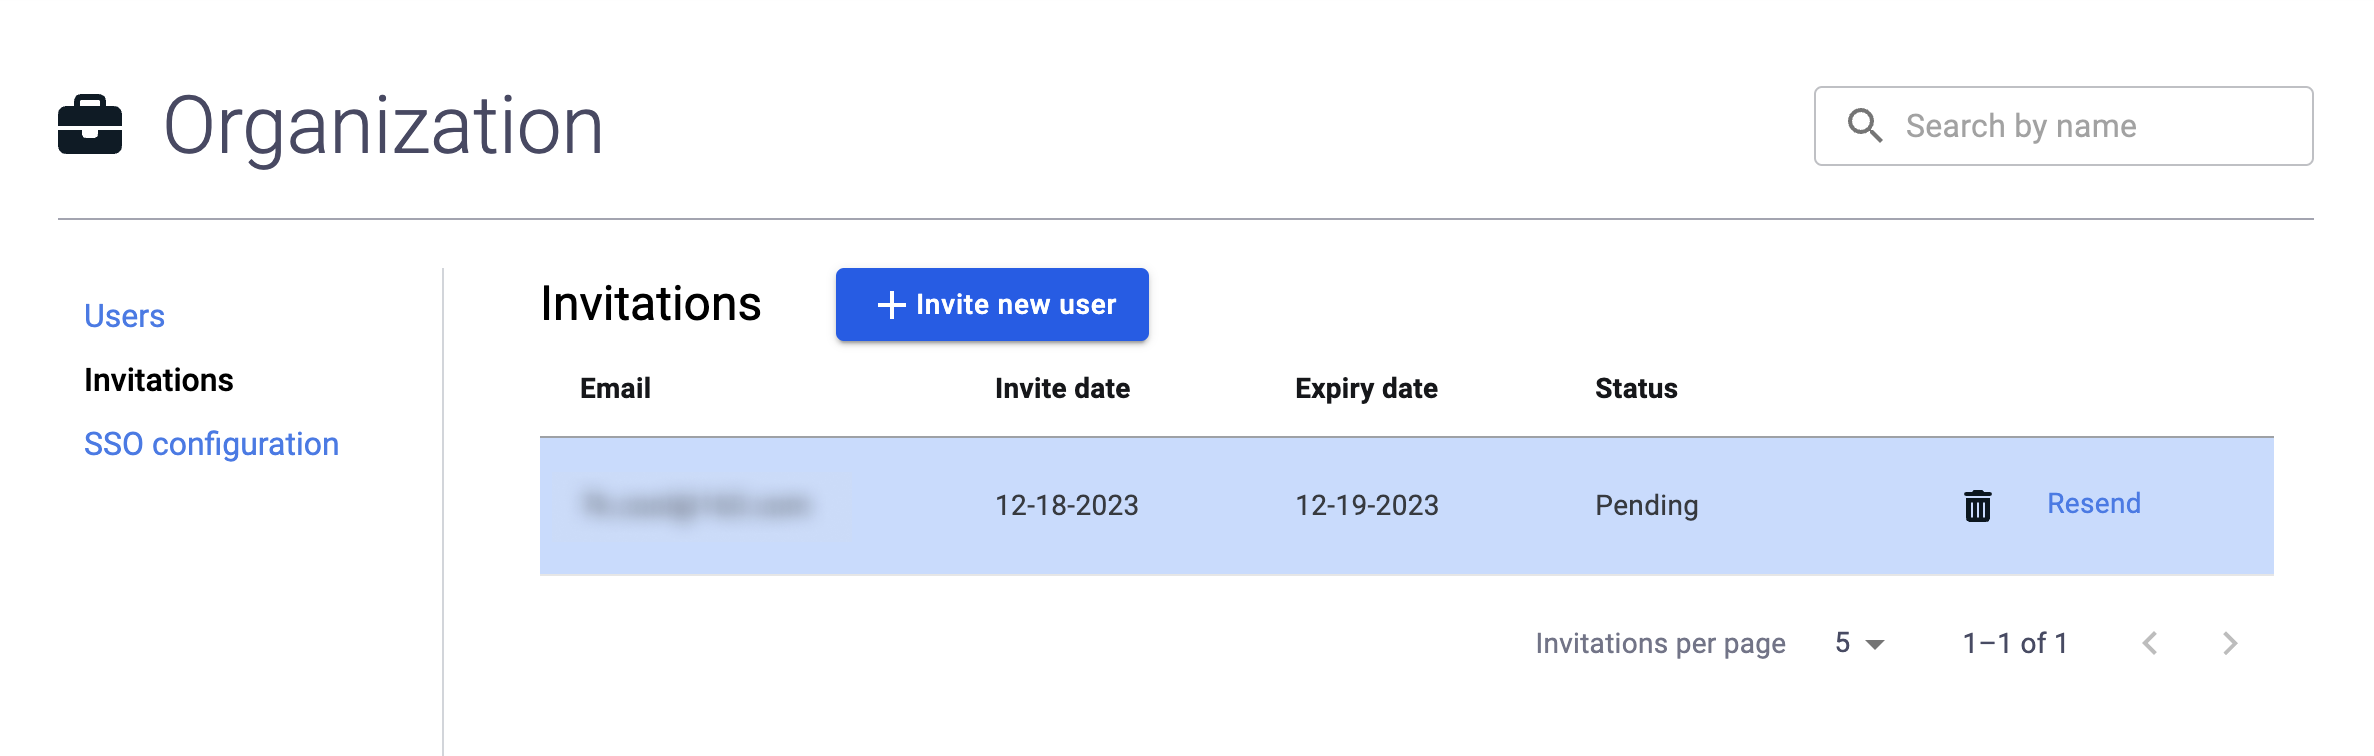2374x756 pixels.
Task: Click the Email column header
Action: pyautogui.click(x=615, y=388)
